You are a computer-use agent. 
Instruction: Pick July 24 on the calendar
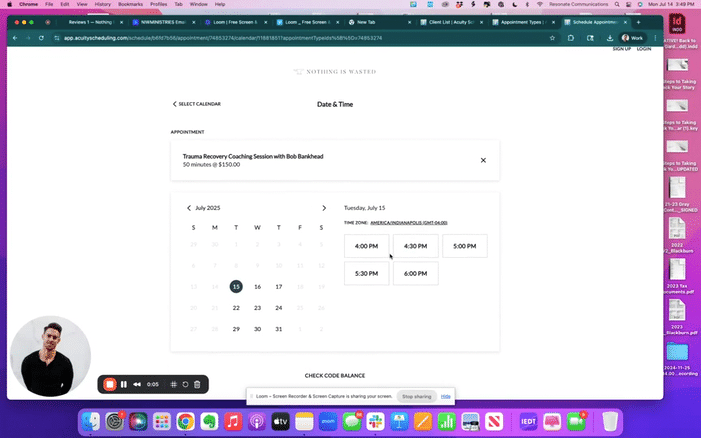279,308
